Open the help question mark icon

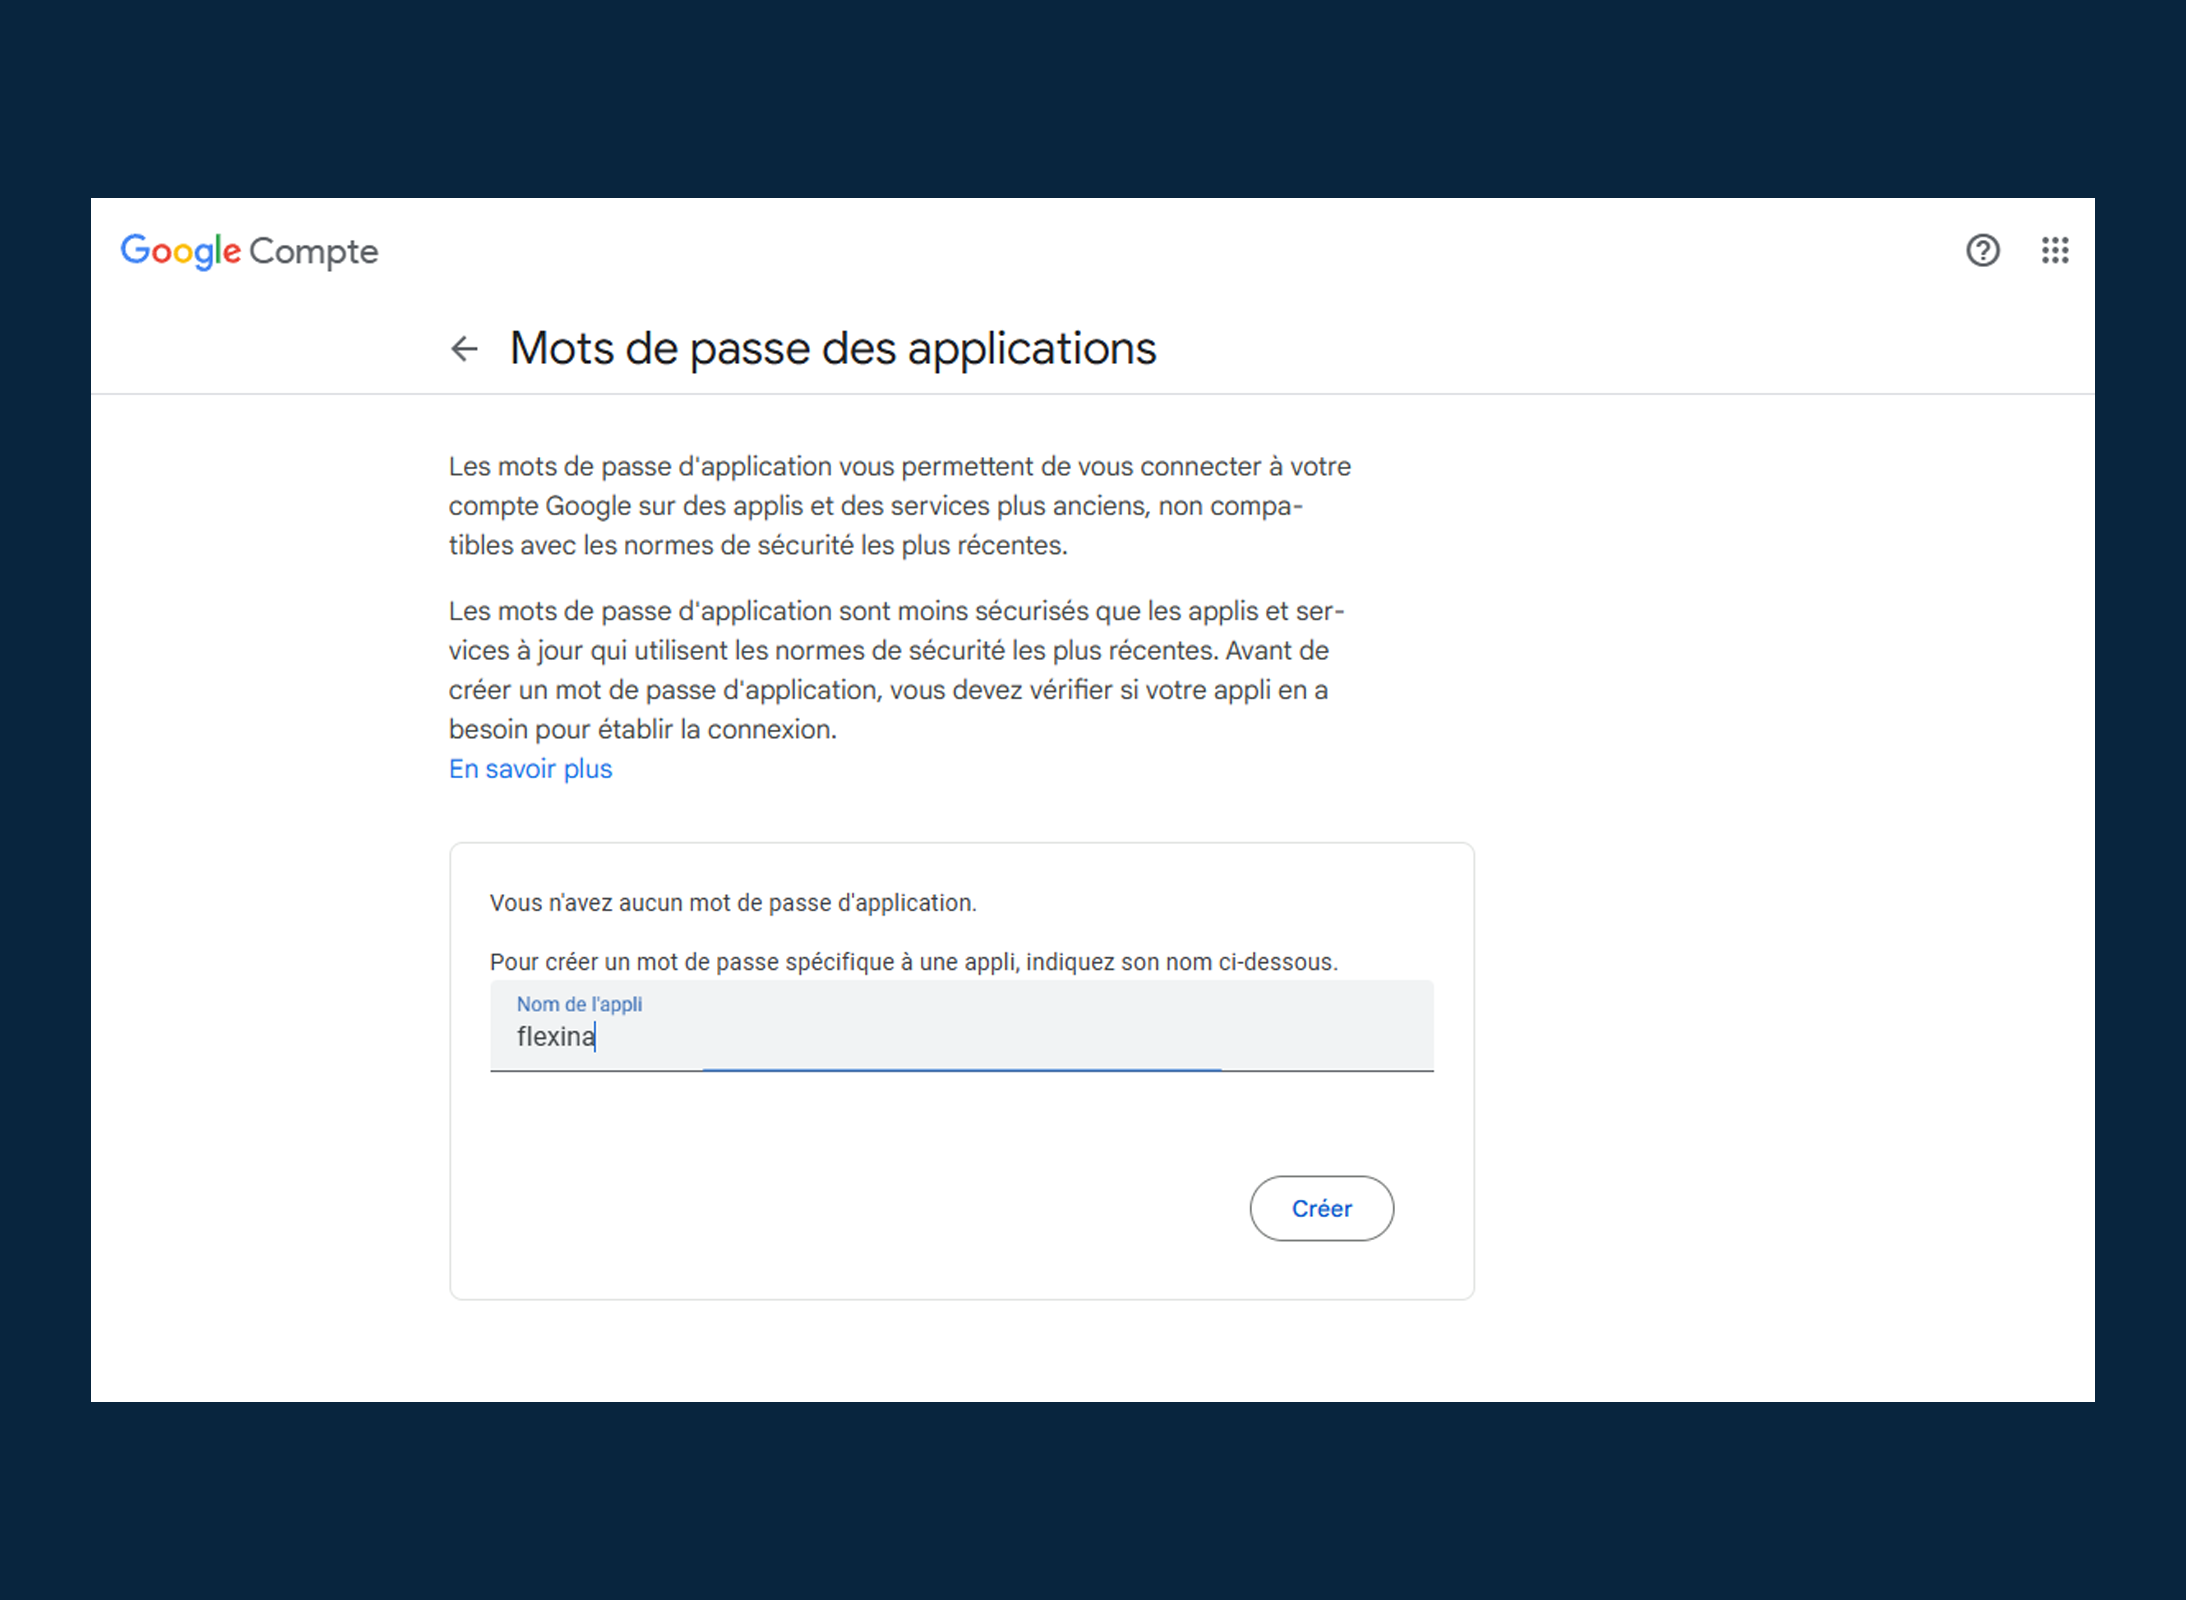click(1982, 250)
